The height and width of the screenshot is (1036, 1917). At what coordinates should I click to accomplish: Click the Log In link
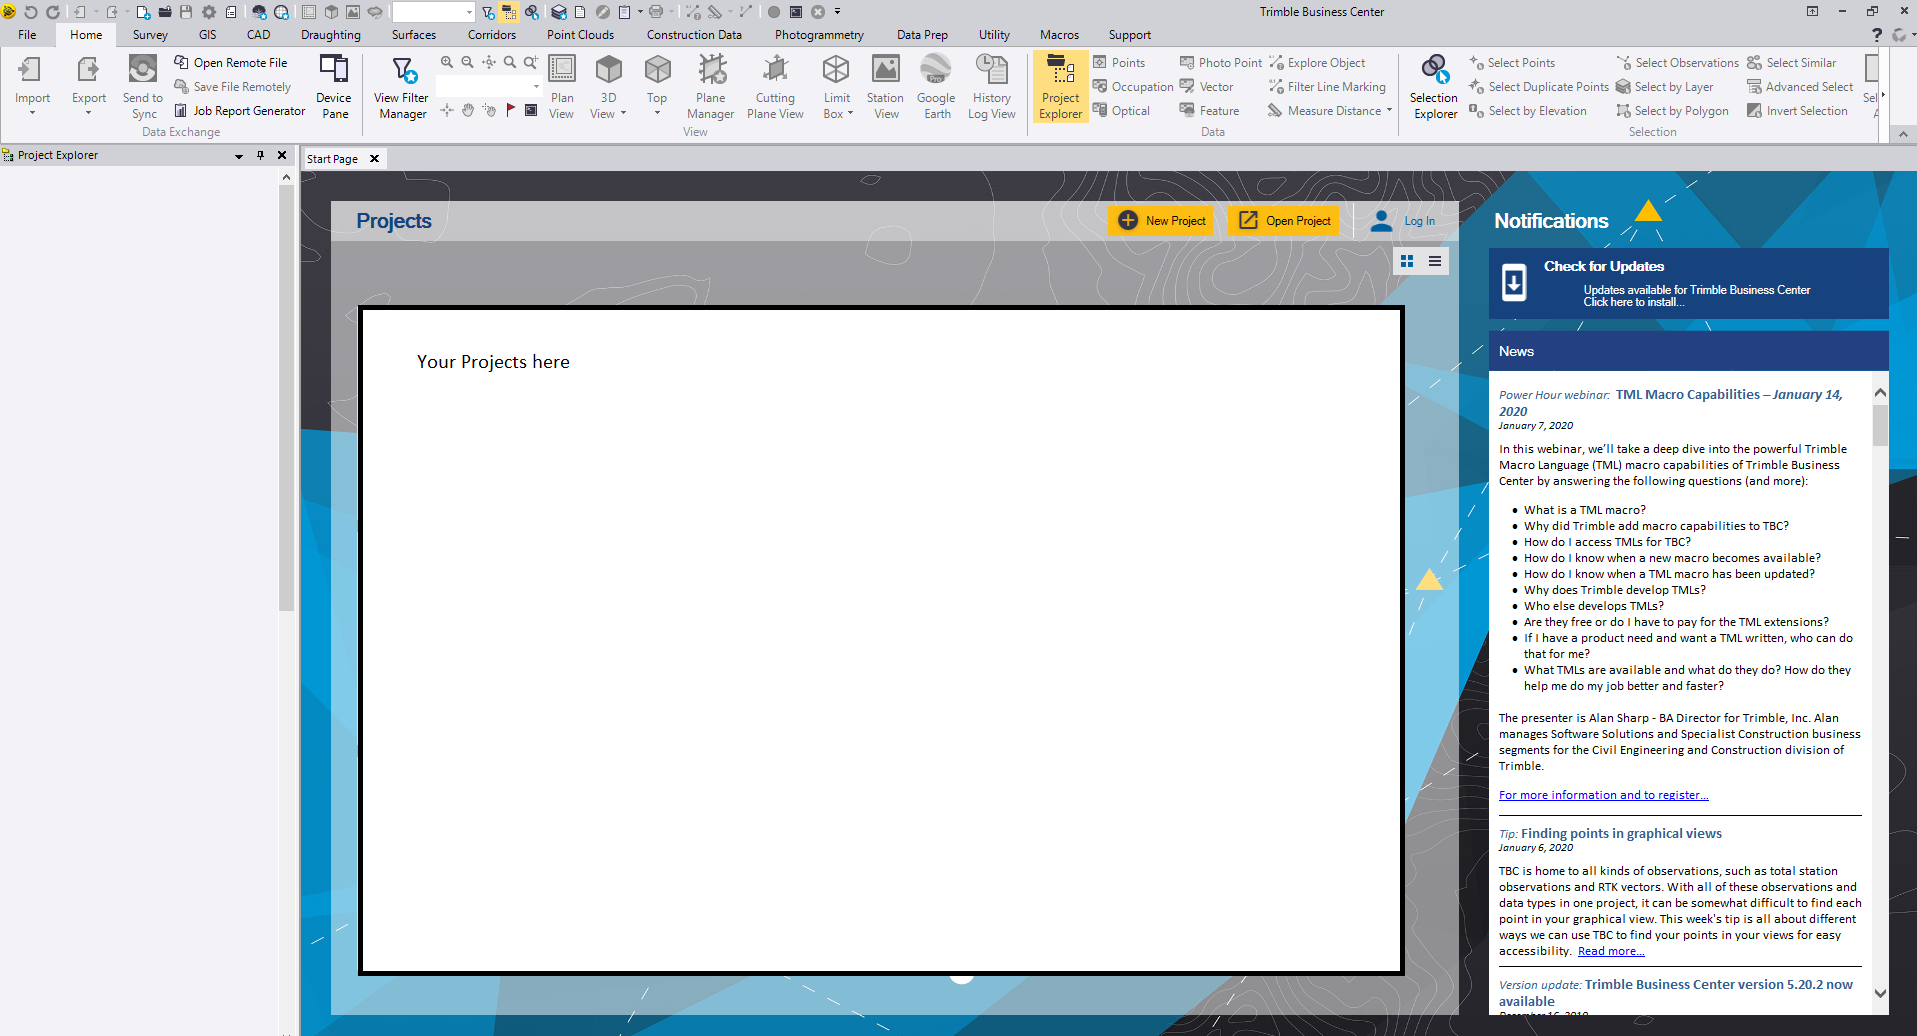(x=1419, y=221)
